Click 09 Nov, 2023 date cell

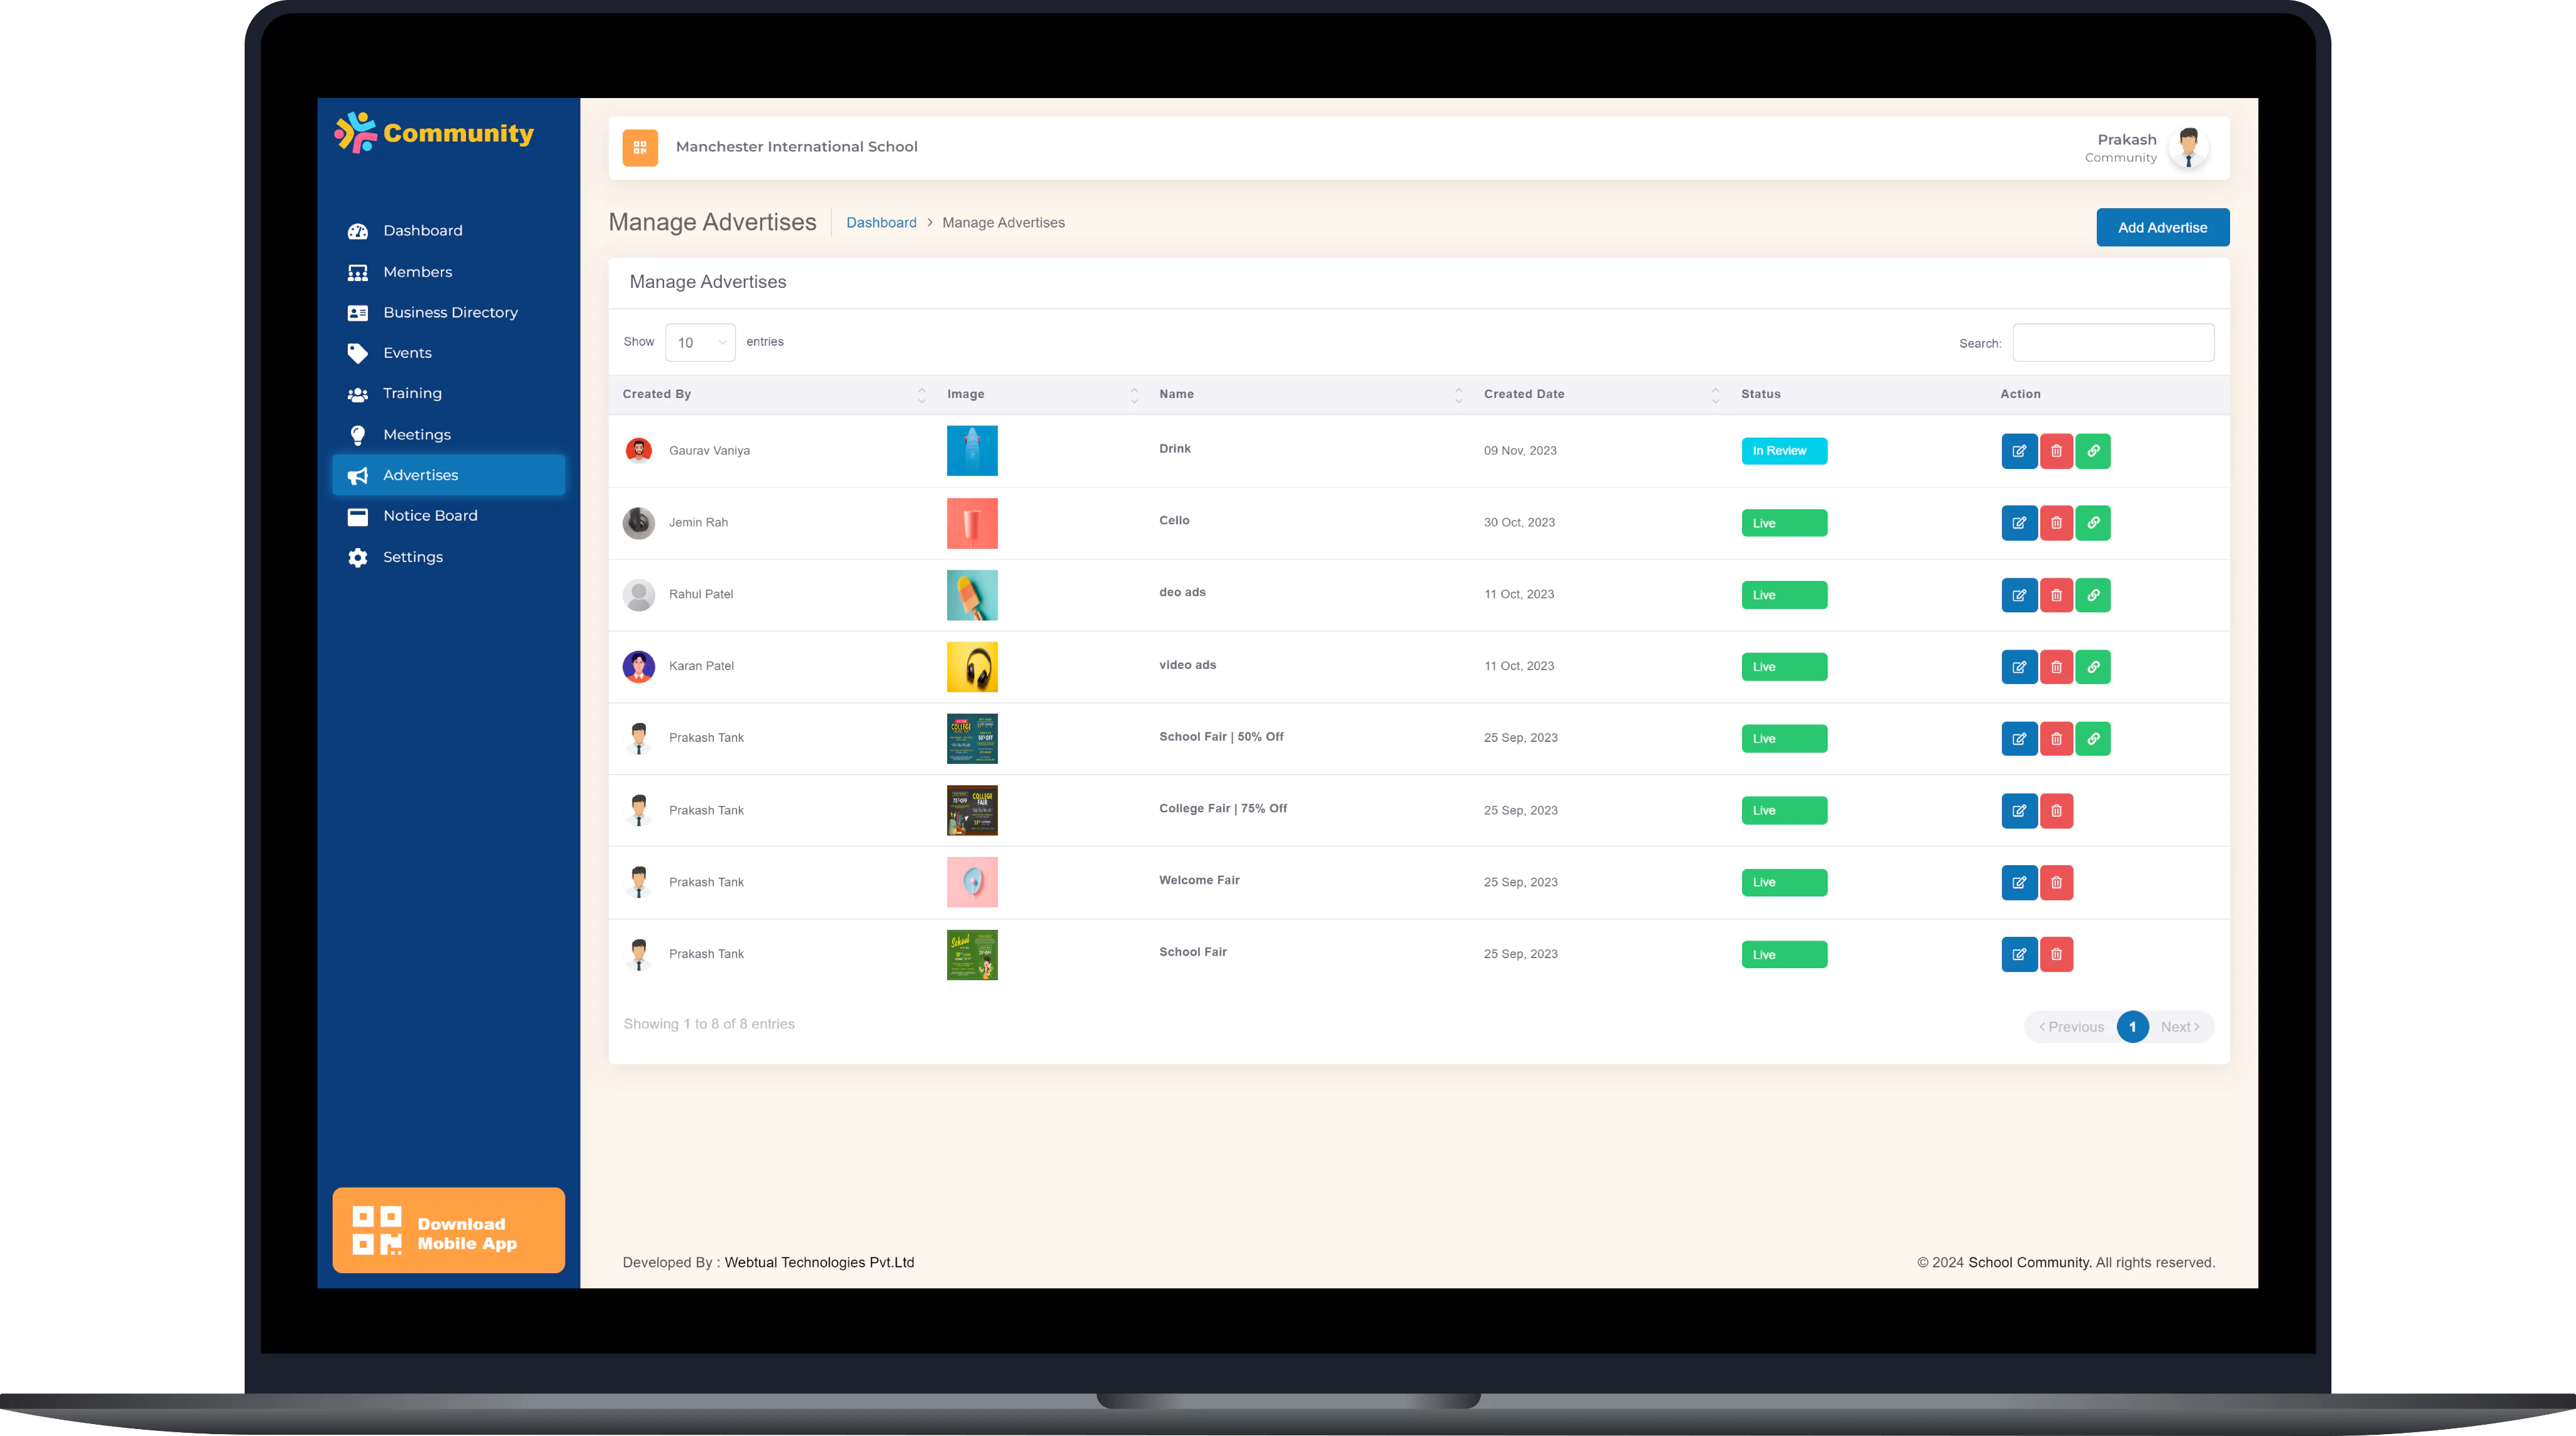(x=1520, y=451)
